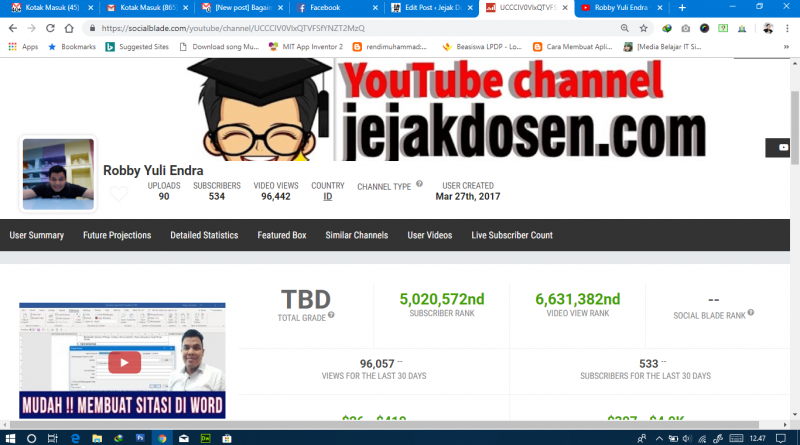
Task: Open Photoshop from the taskbar
Action: pyautogui.click(x=140, y=438)
